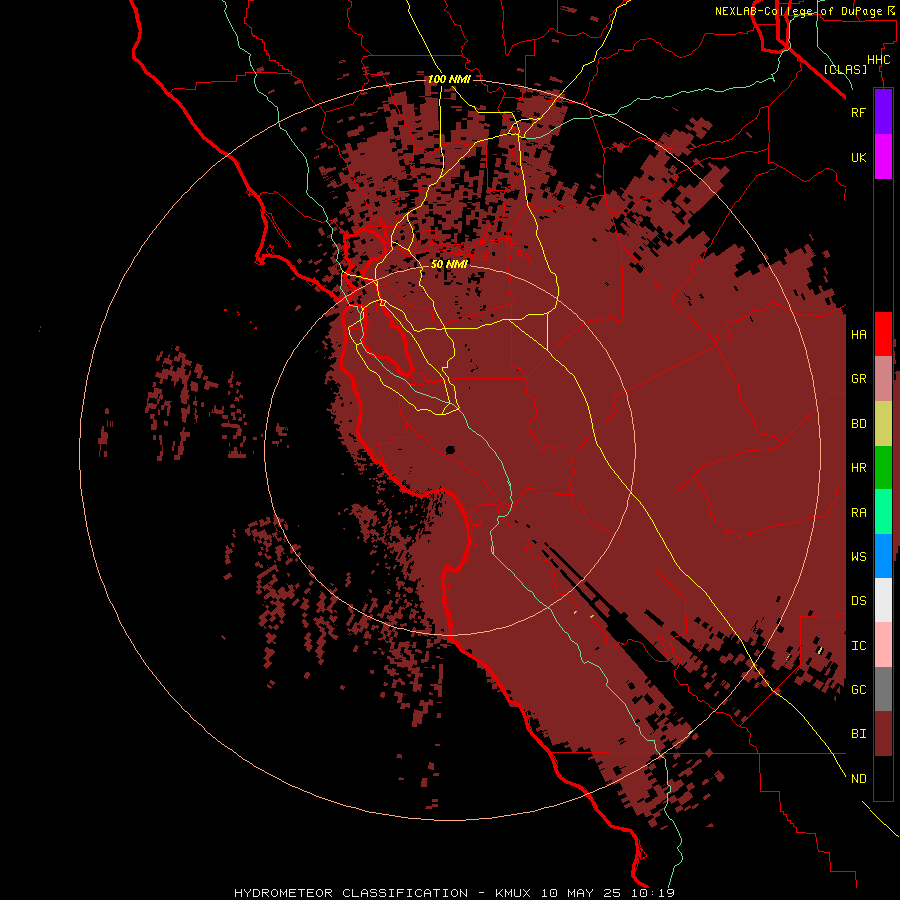Click the HA legend label
The image size is (900, 900).
[x=859, y=335]
